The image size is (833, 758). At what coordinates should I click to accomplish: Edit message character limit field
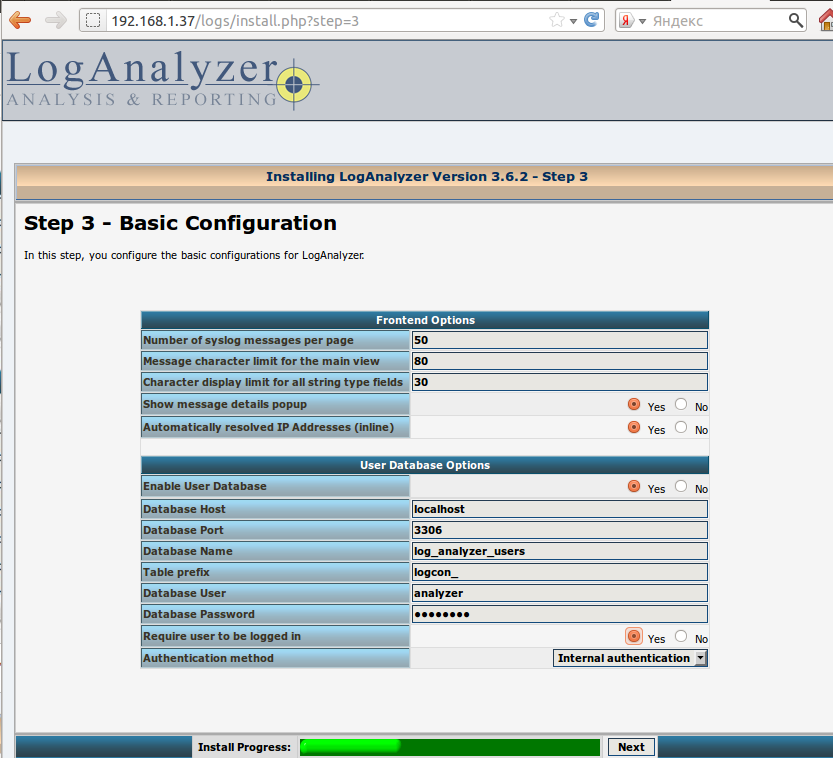pos(559,361)
